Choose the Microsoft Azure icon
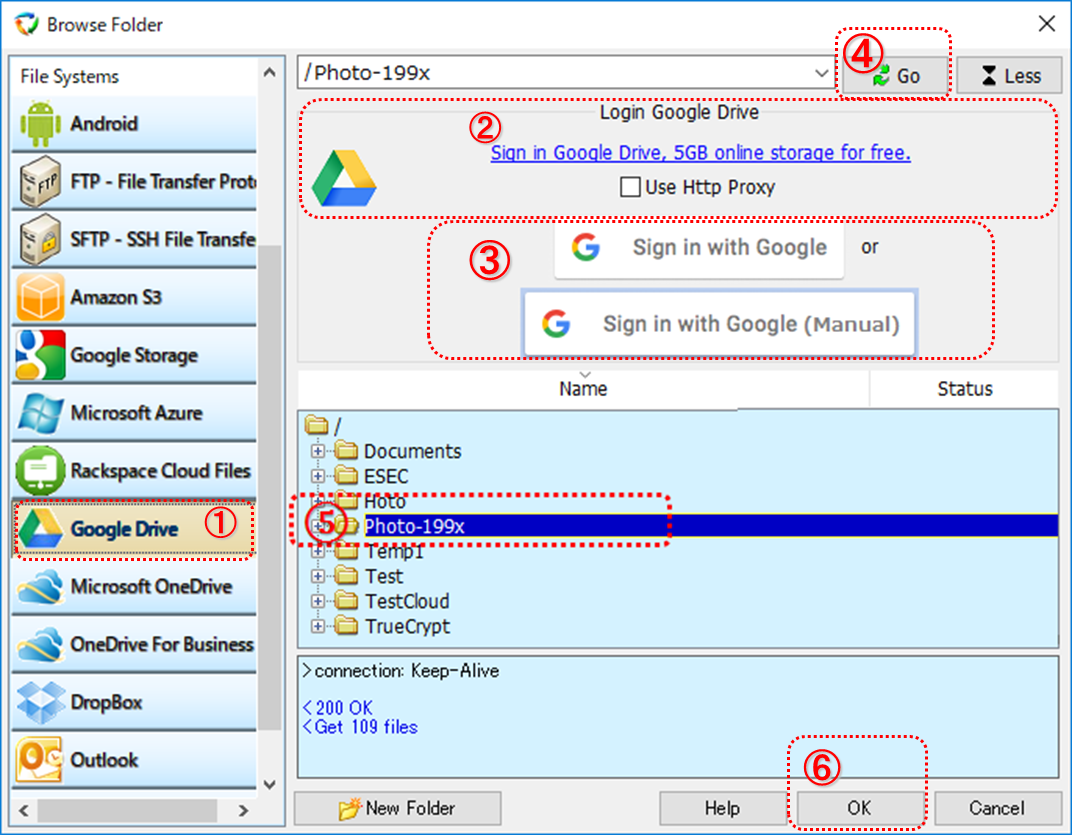Viewport: 1072px width, 835px height. 40,413
